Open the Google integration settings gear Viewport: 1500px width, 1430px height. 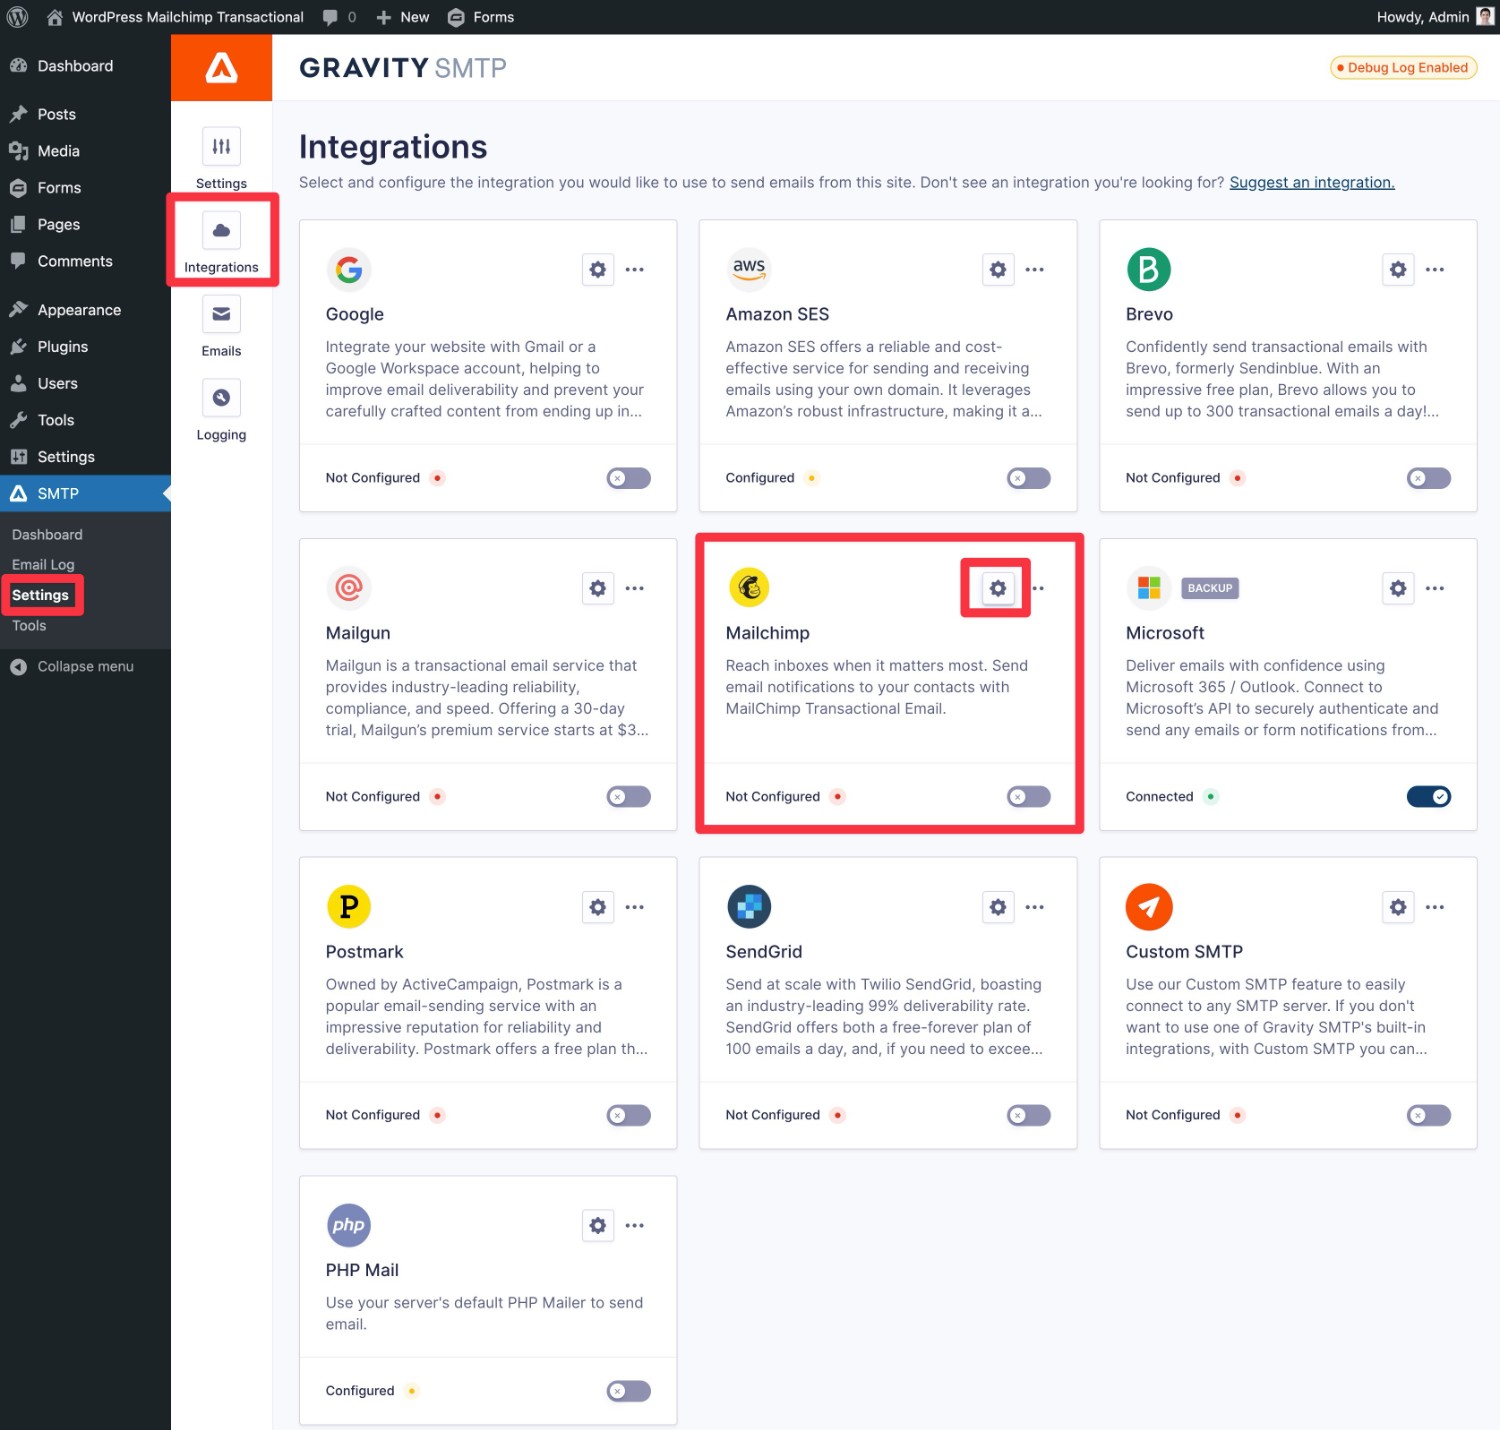(598, 270)
